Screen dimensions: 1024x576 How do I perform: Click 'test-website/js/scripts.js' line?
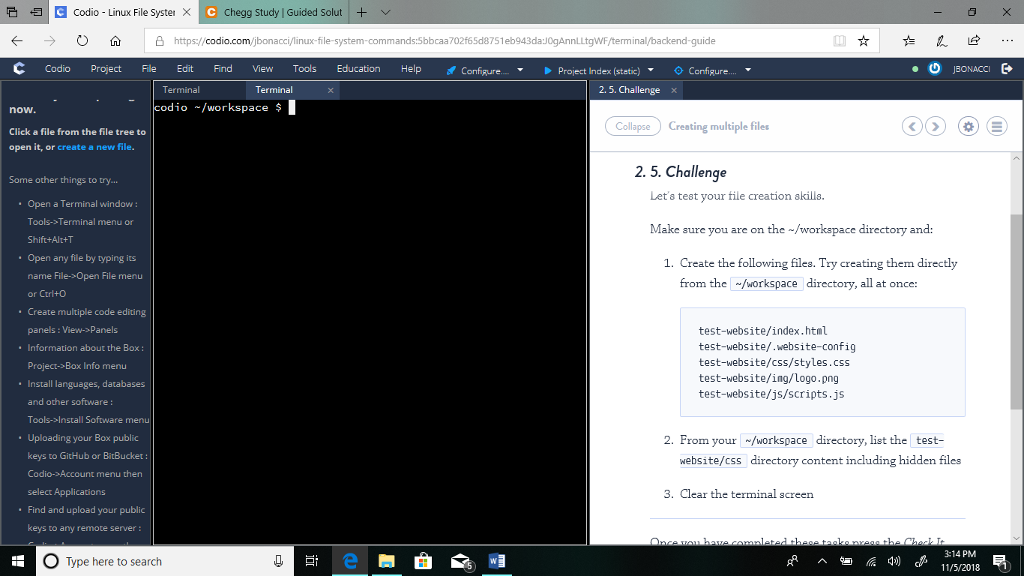point(771,394)
